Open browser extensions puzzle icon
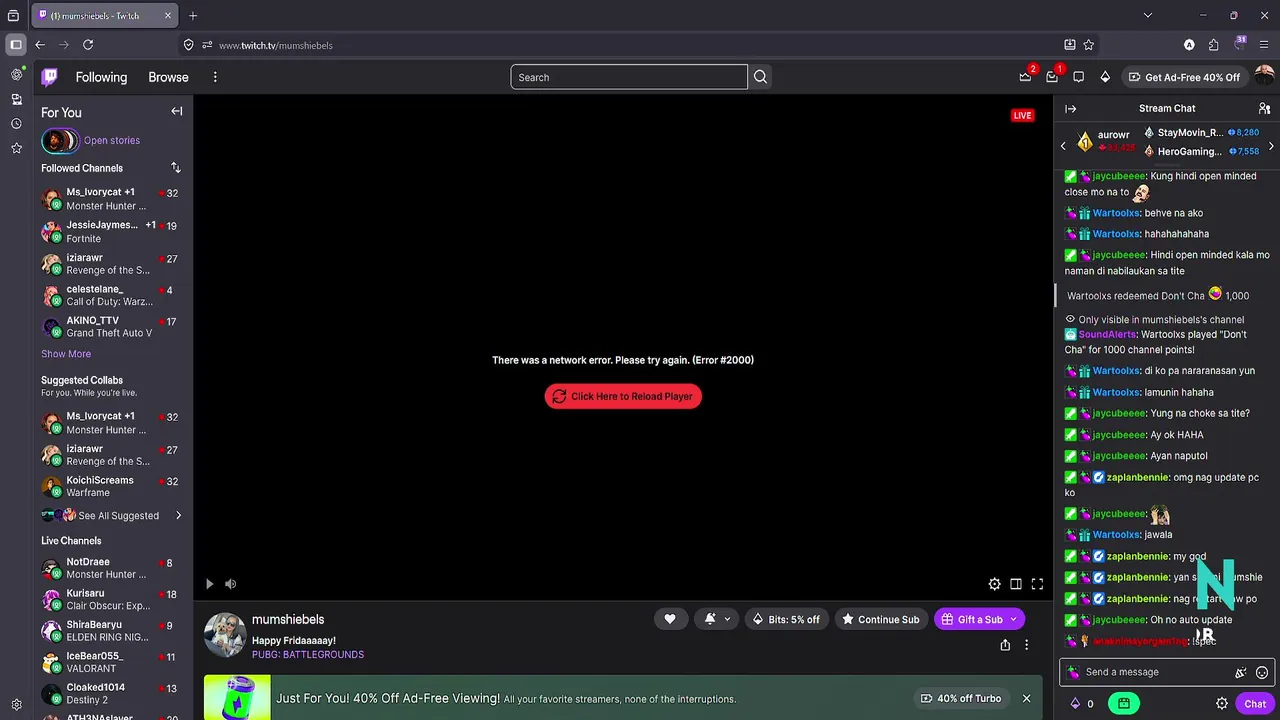 click(x=1214, y=45)
